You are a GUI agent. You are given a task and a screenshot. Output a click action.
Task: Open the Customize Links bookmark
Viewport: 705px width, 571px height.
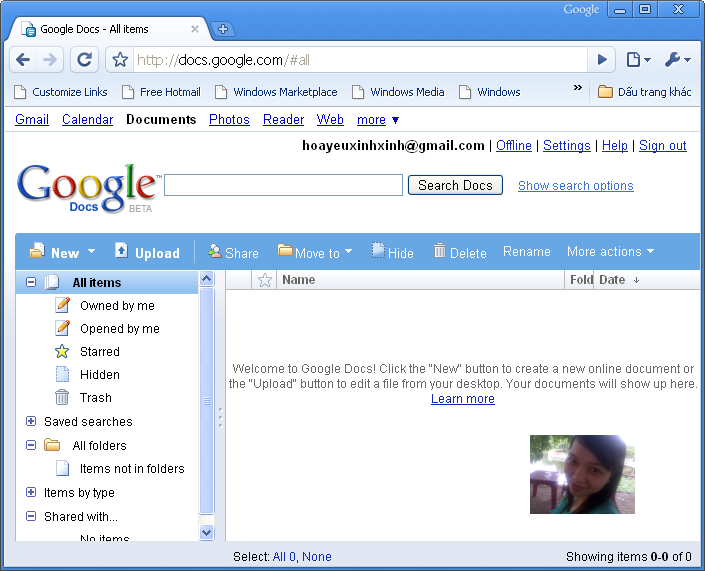pos(61,92)
